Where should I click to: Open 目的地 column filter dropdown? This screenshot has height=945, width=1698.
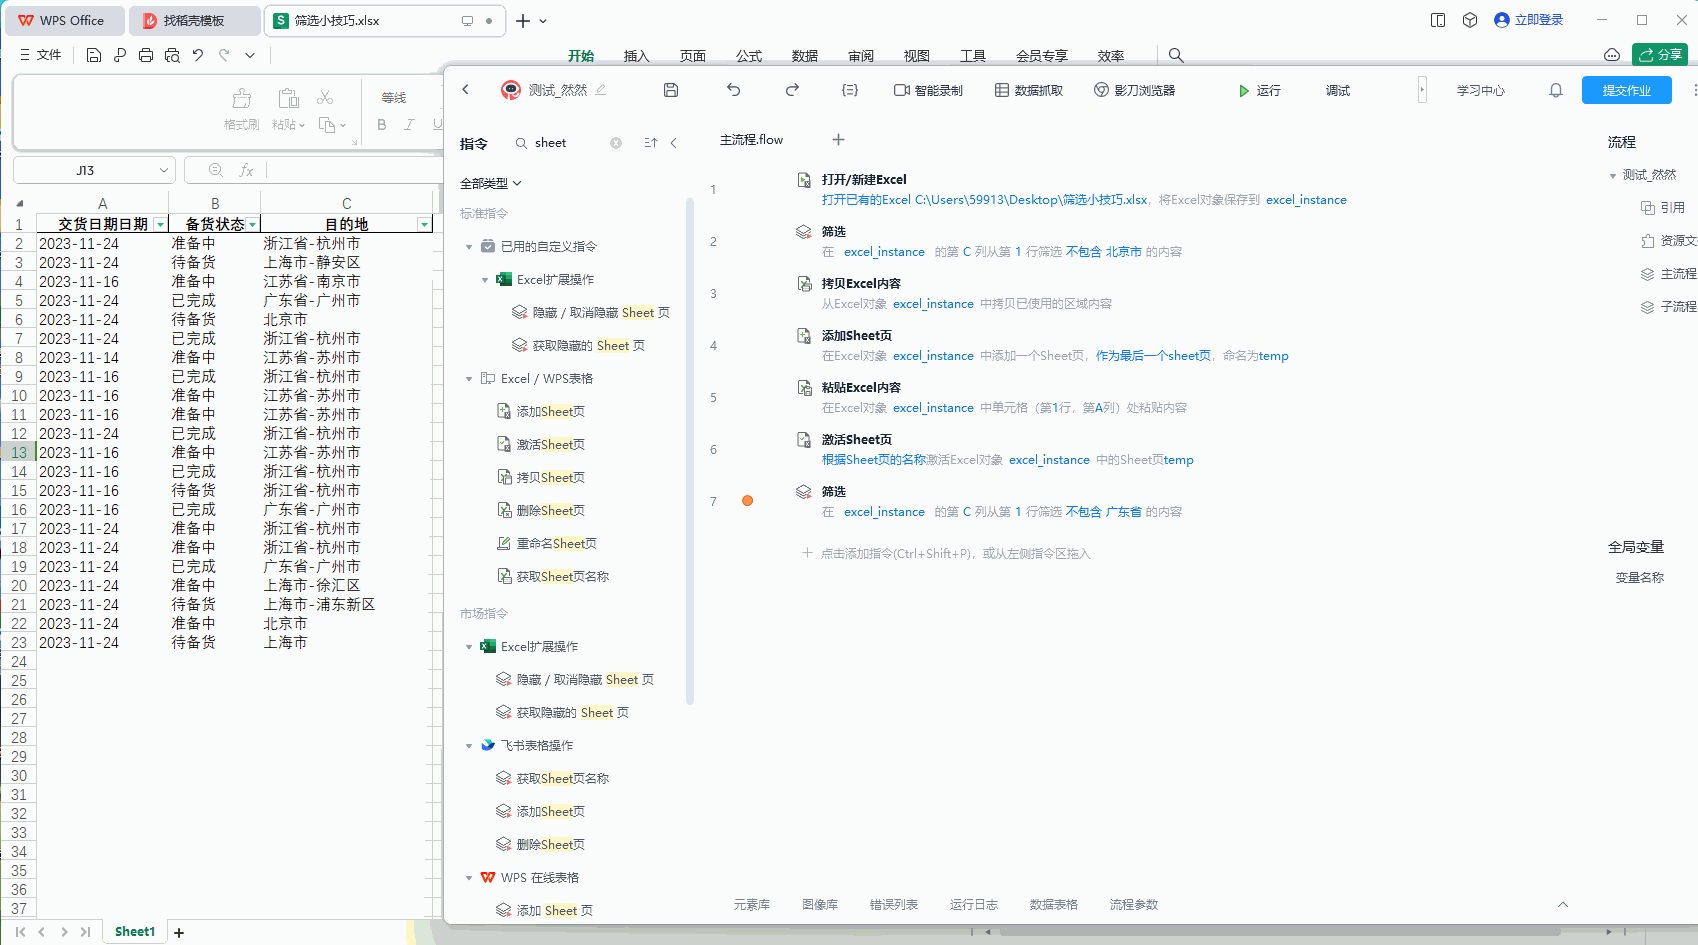[425, 225]
